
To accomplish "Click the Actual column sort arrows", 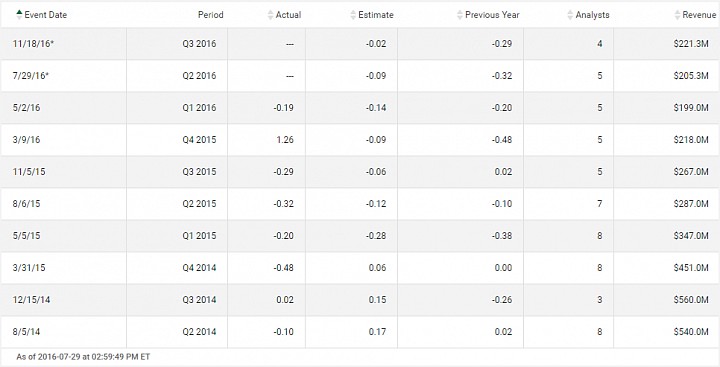I will (270, 15).
